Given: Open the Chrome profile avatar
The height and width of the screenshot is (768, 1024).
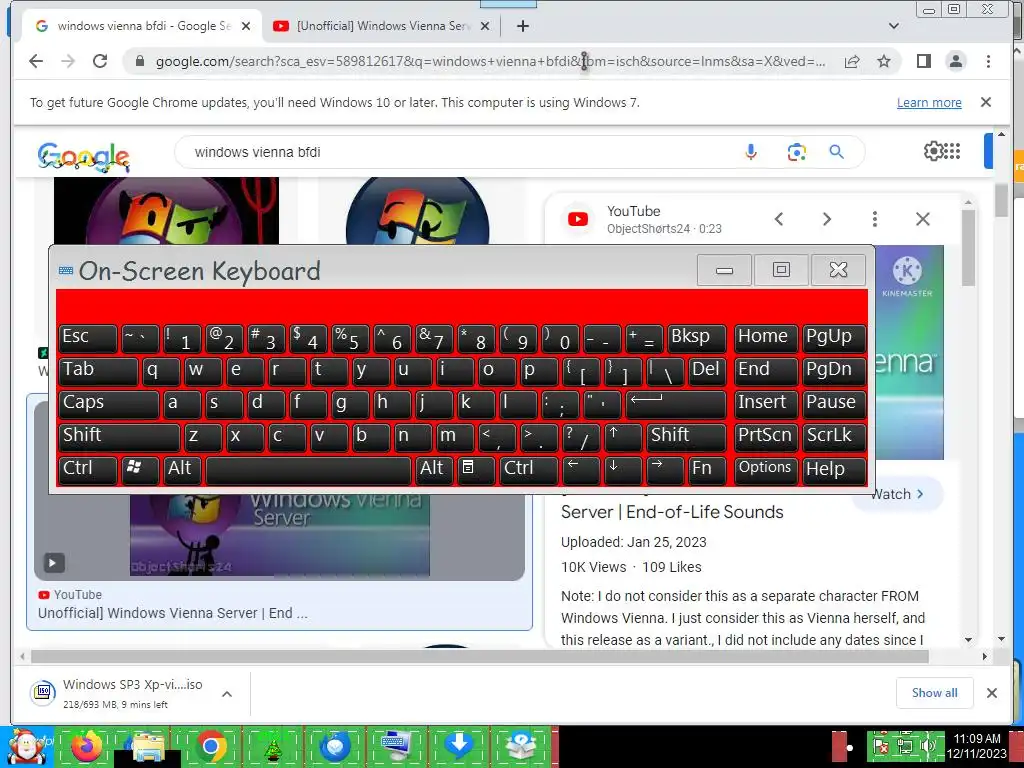Looking at the screenshot, I should coord(955,61).
